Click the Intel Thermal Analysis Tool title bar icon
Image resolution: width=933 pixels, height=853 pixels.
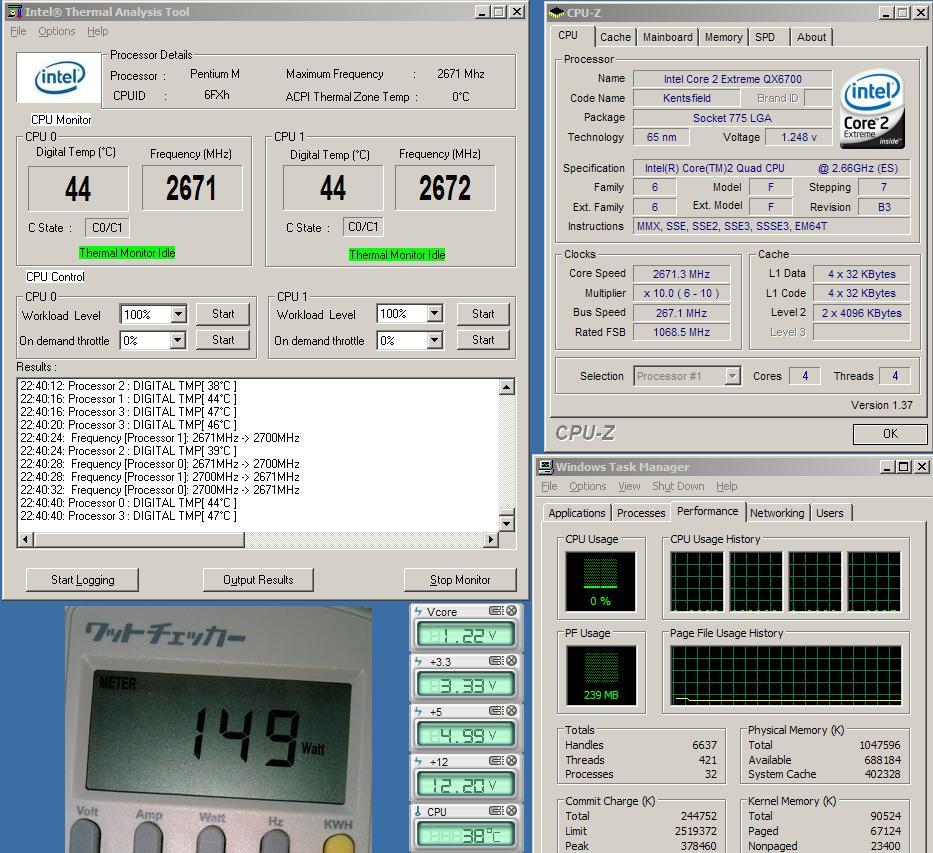tap(15, 11)
